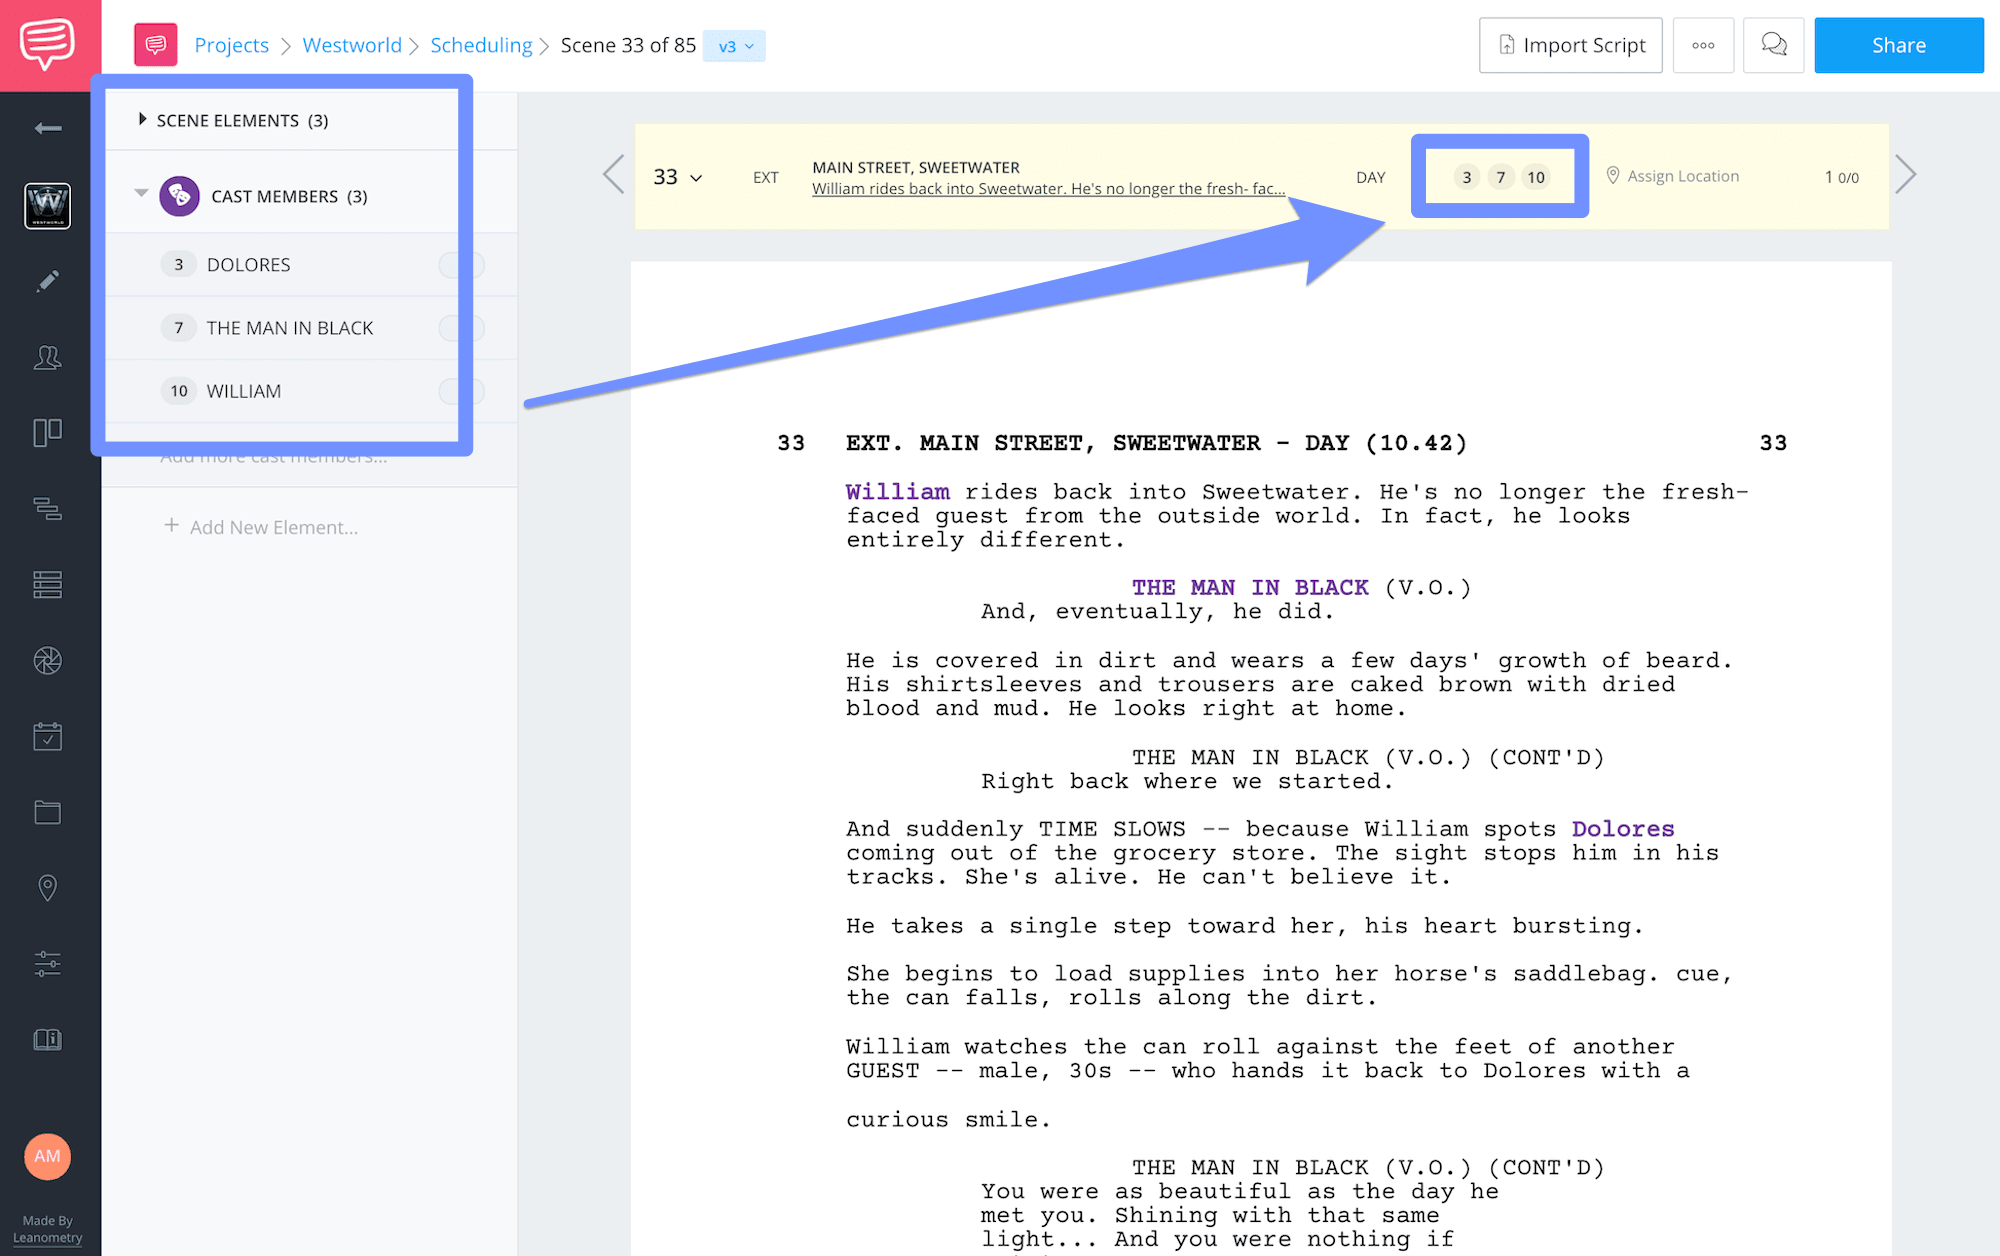Image resolution: width=2000 pixels, height=1256 pixels.
Task: Click the Share button
Action: point(1898,45)
